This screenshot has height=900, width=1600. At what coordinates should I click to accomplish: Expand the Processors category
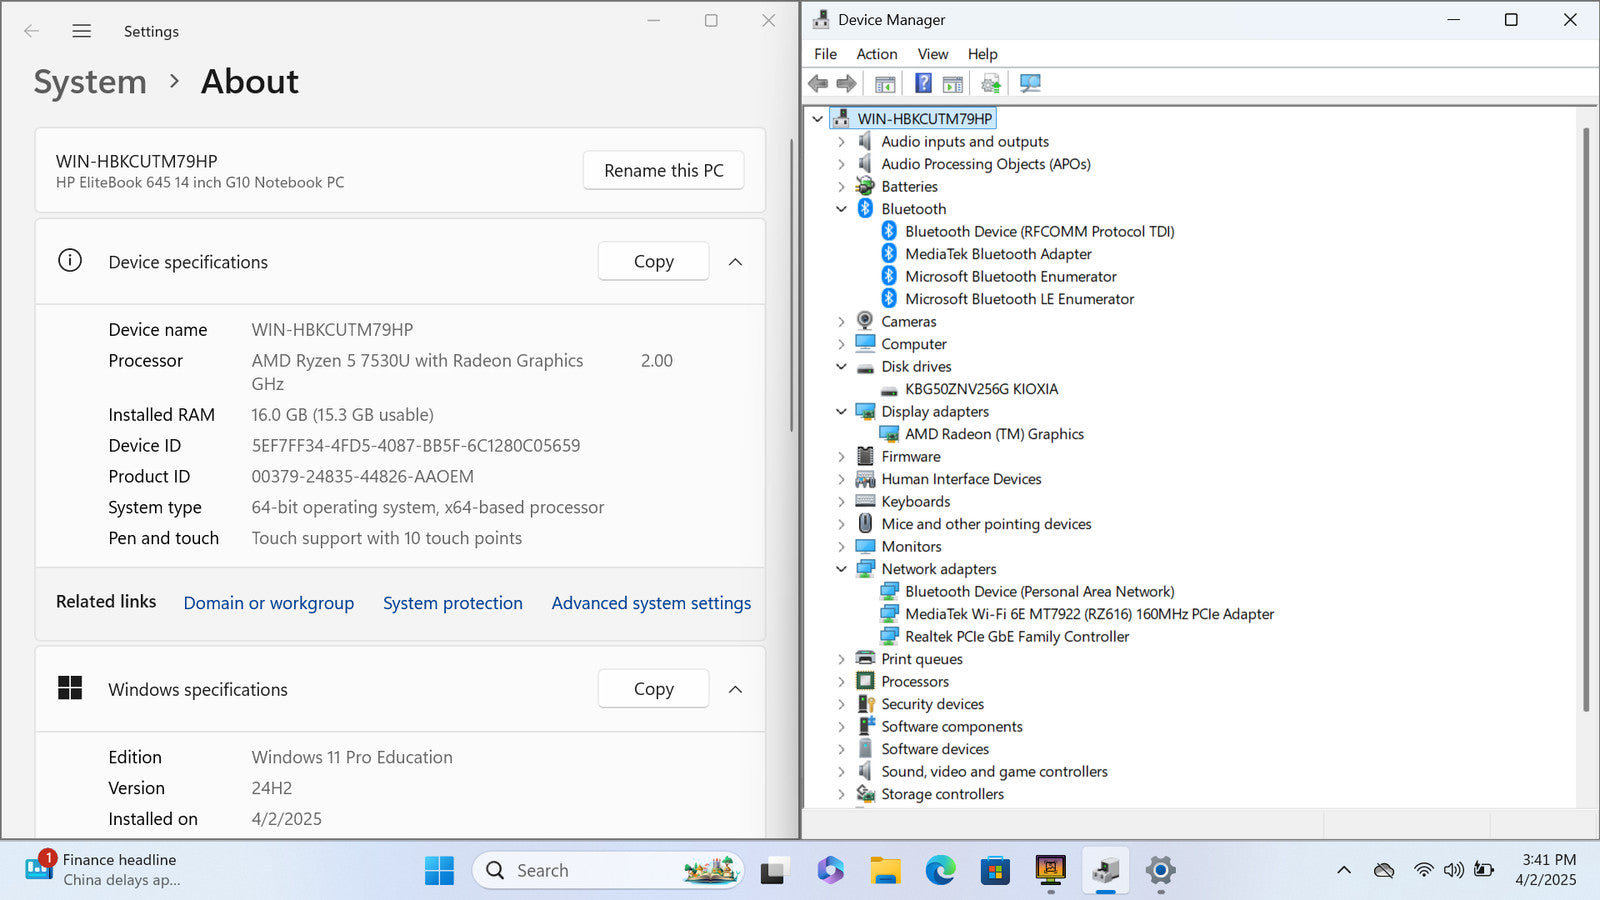click(x=841, y=682)
